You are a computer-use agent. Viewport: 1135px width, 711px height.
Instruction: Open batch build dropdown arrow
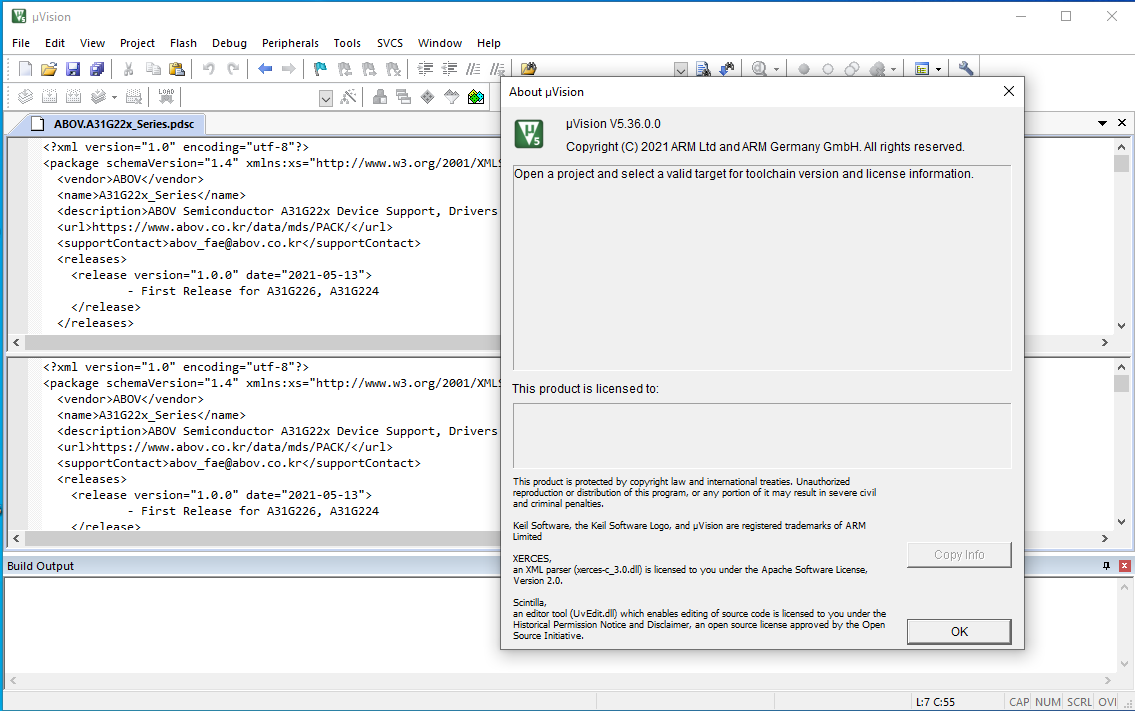[114, 97]
